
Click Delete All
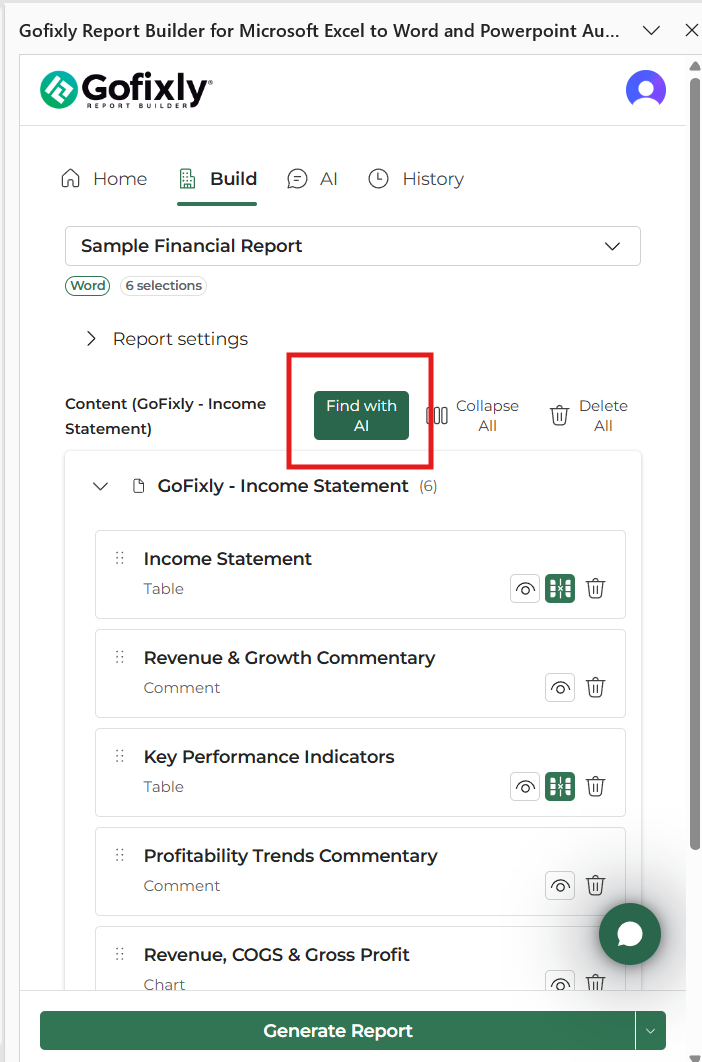click(588, 415)
